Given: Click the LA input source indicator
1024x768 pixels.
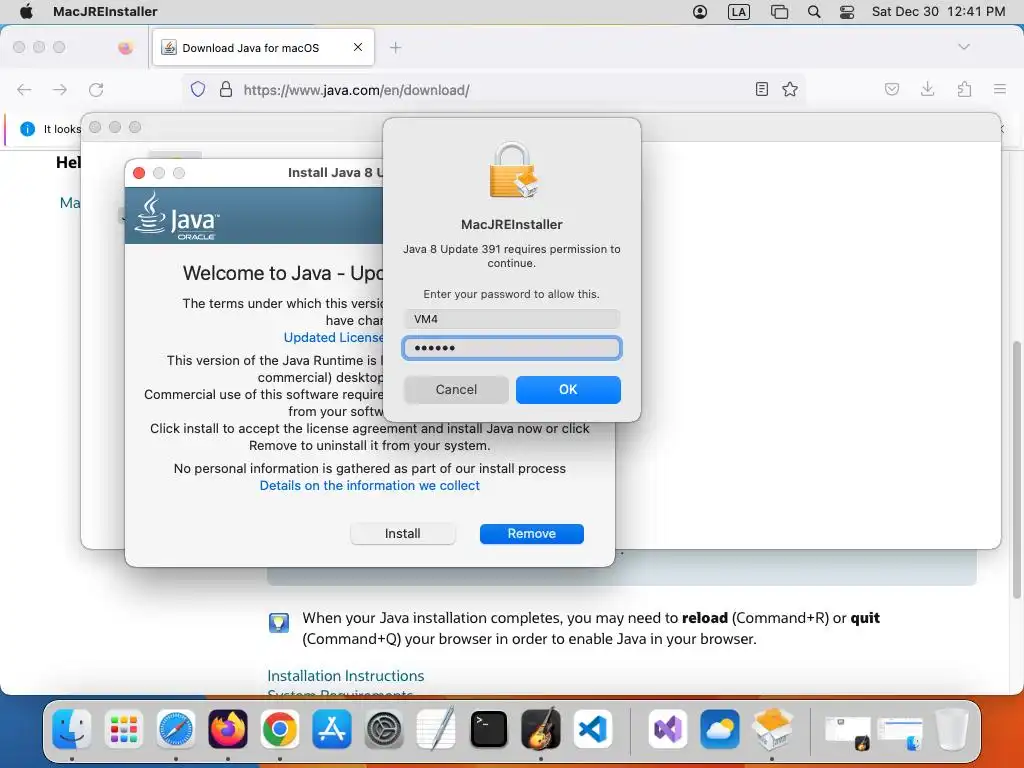Looking at the screenshot, I should [x=739, y=12].
